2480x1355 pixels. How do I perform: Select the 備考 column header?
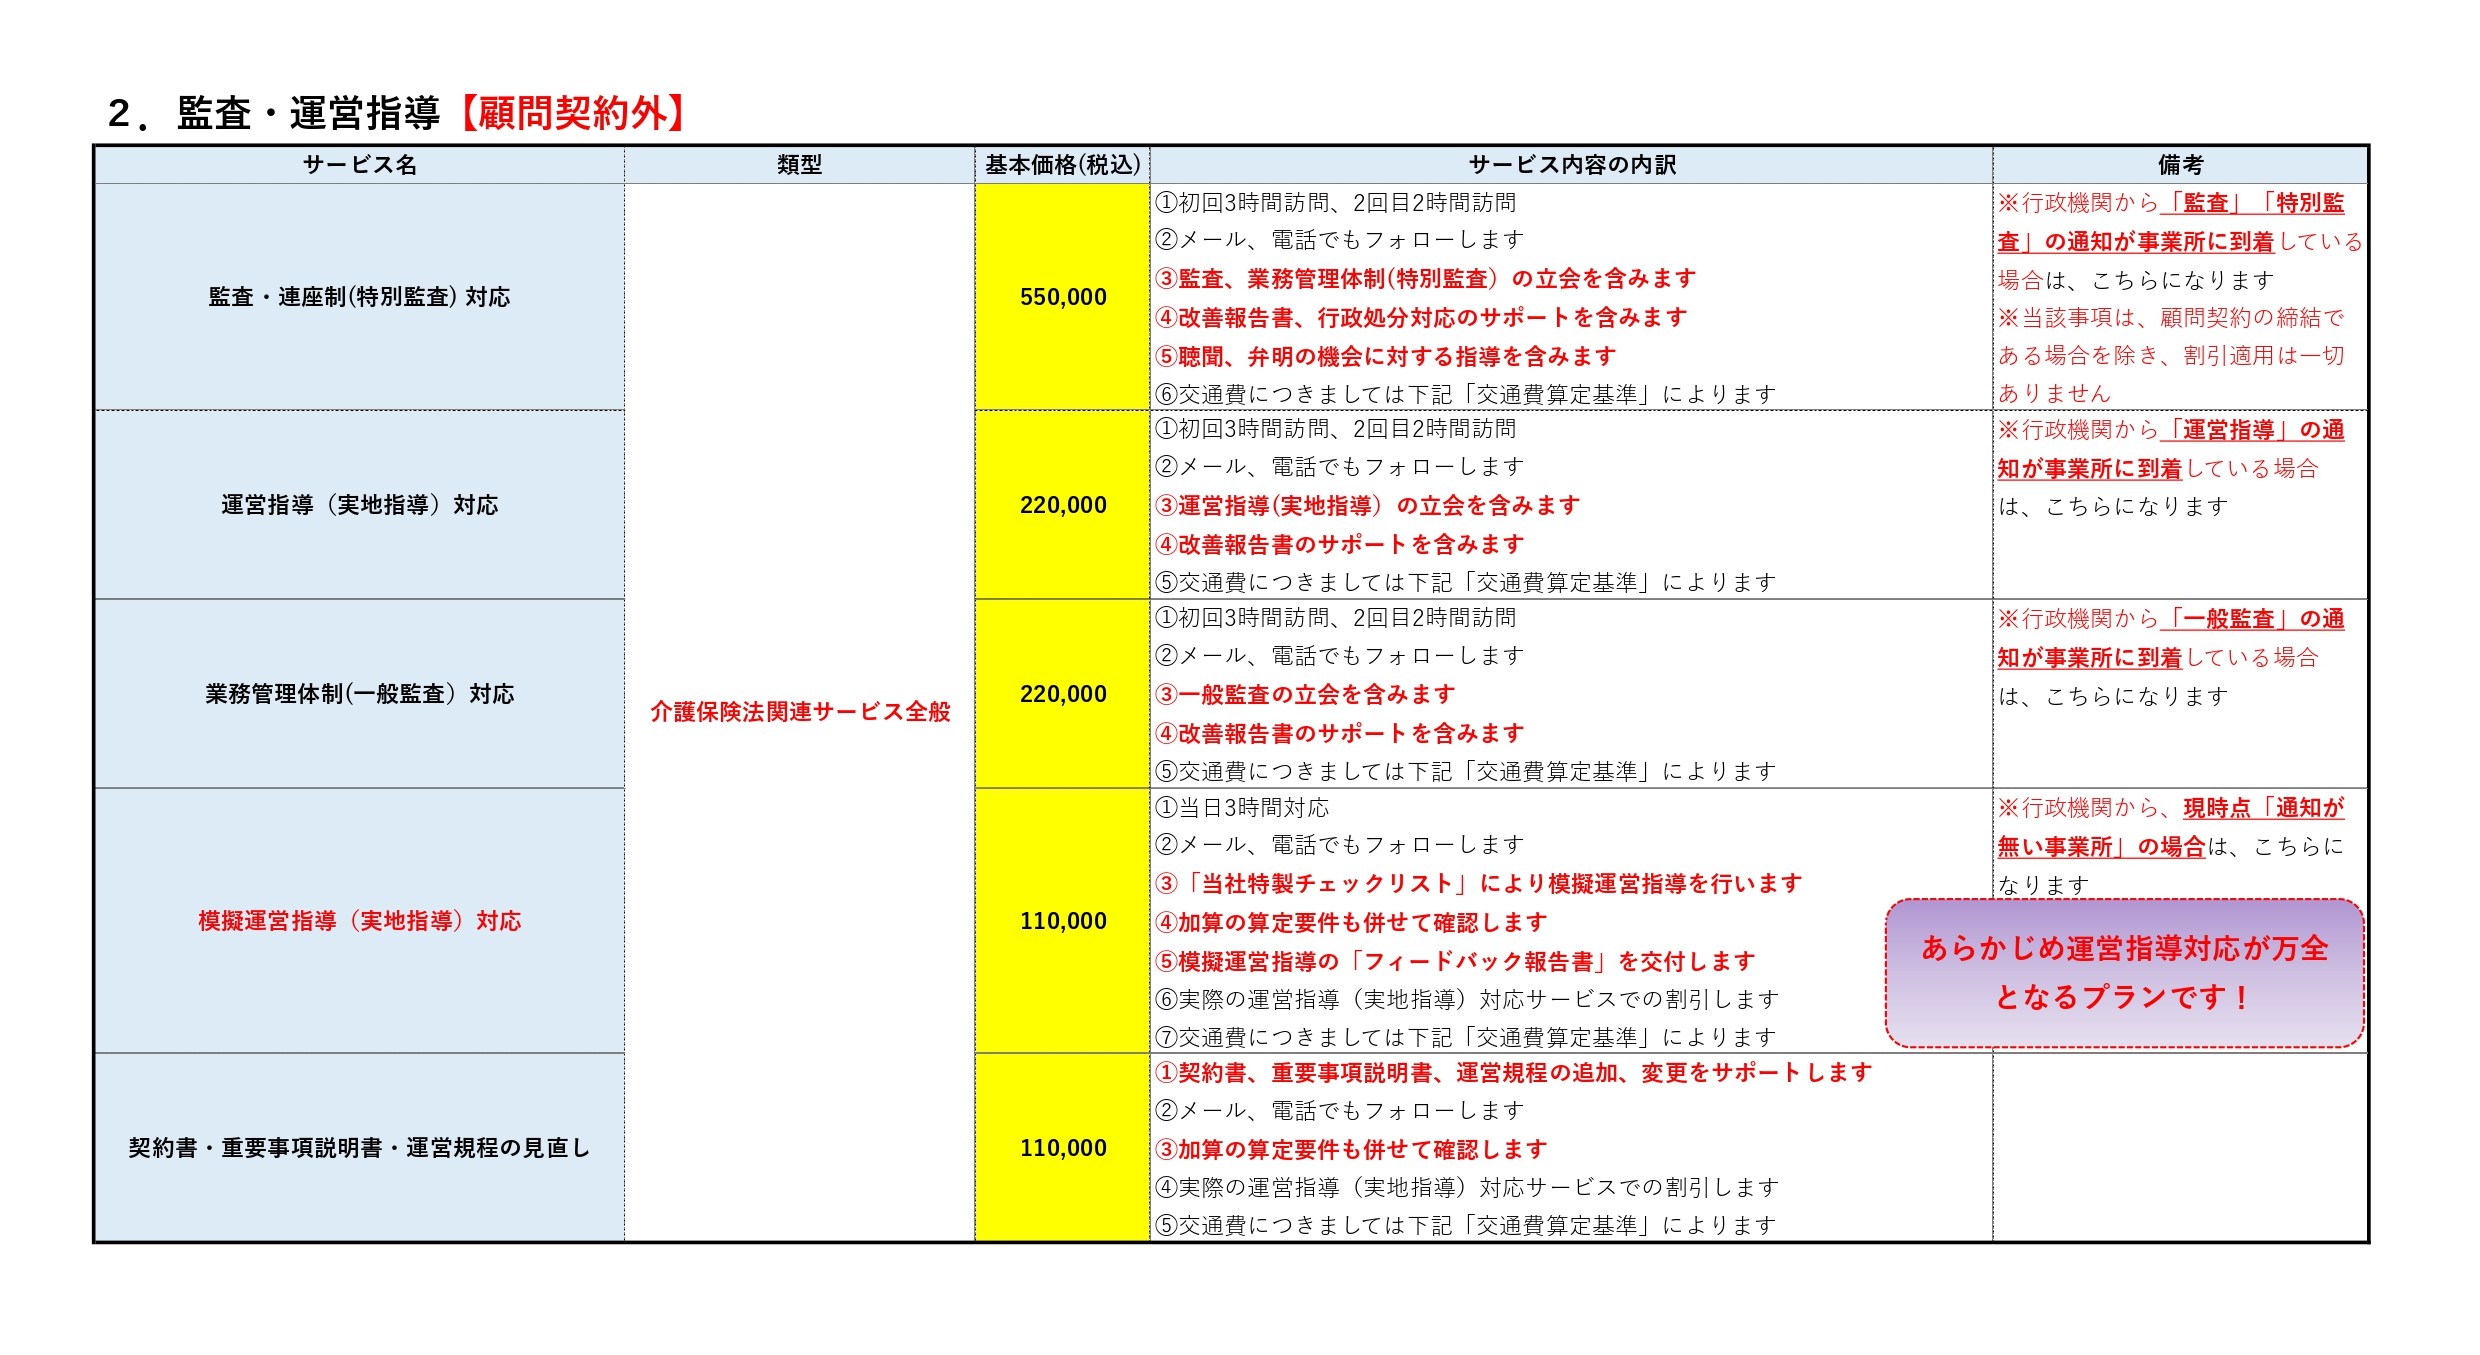(2180, 165)
